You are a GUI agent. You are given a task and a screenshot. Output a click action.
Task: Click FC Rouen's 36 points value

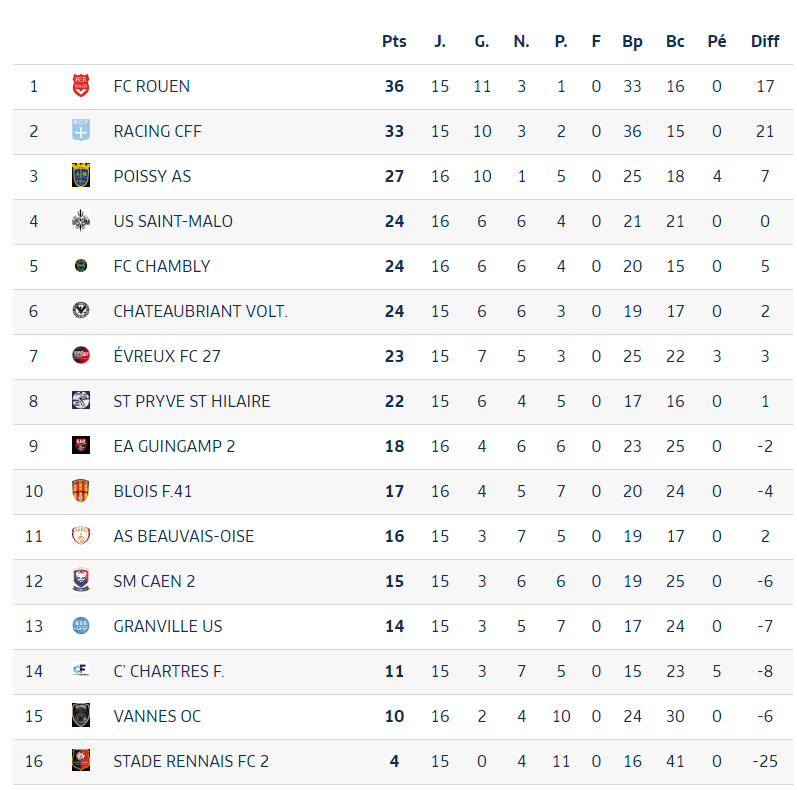pyautogui.click(x=394, y=86)
